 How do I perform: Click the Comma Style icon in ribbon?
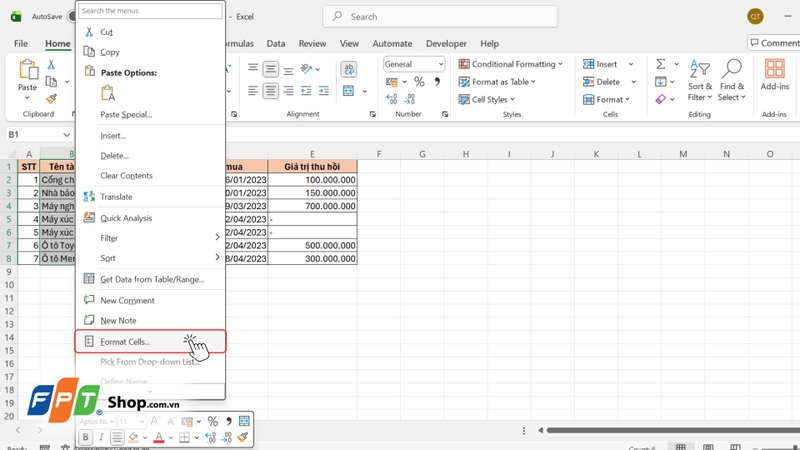click(x=437, y=82)
